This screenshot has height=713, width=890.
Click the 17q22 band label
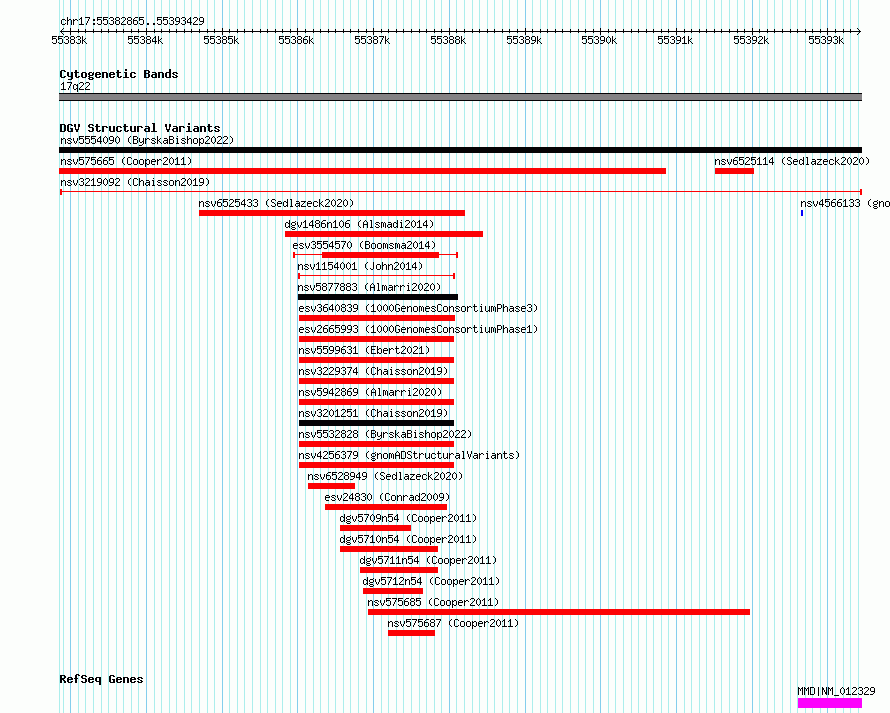click(75, 86)
